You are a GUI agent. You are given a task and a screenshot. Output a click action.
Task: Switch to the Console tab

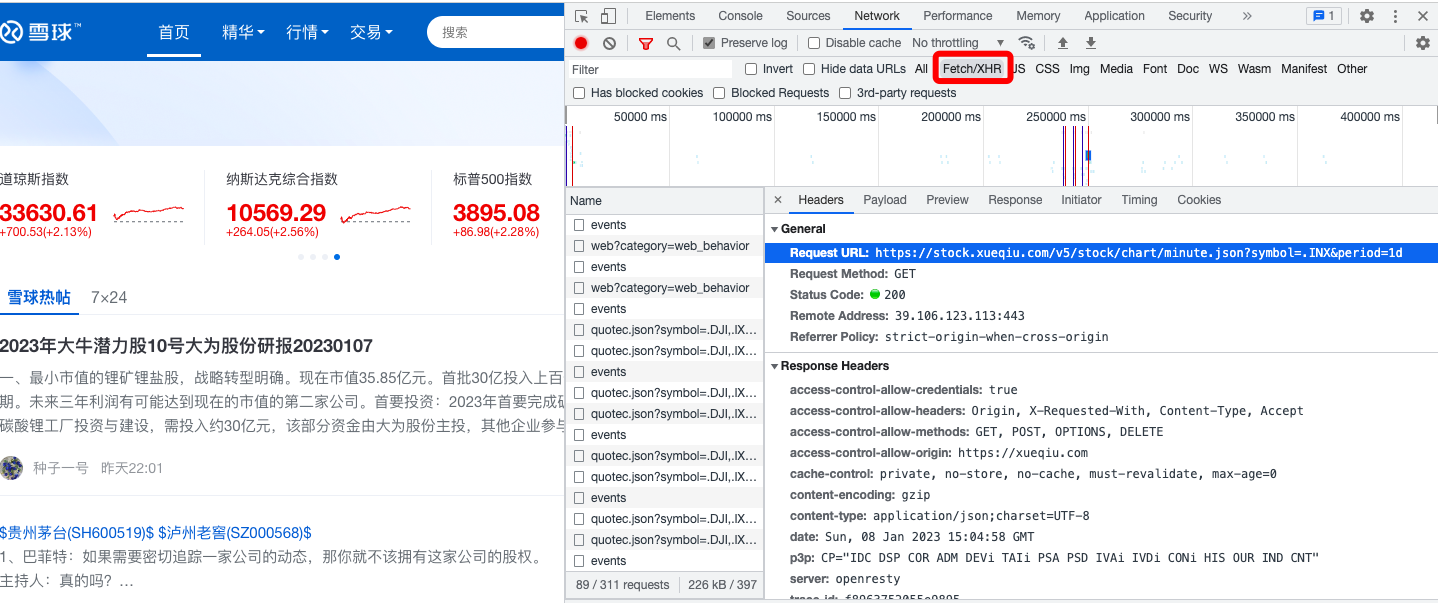740,16
